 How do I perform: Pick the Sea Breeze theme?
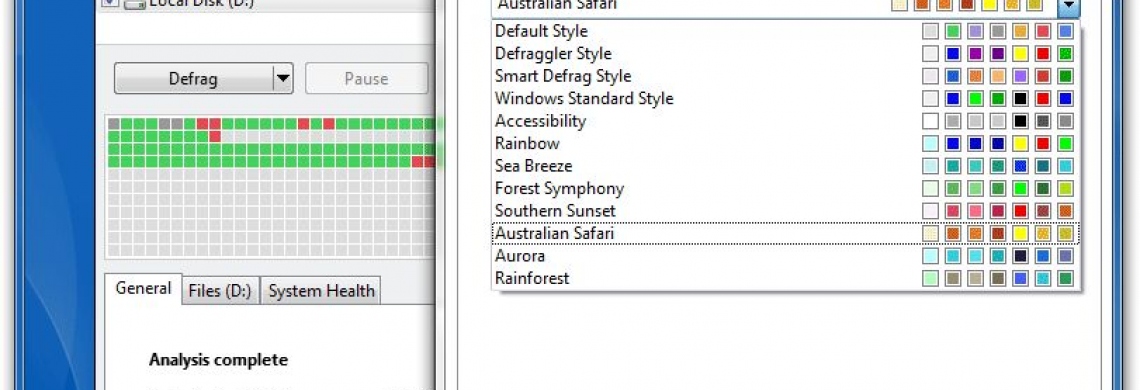click(x=786, y=166)
